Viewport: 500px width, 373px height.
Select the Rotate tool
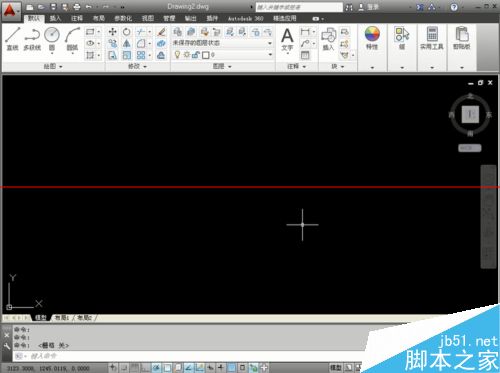point(127,32)
